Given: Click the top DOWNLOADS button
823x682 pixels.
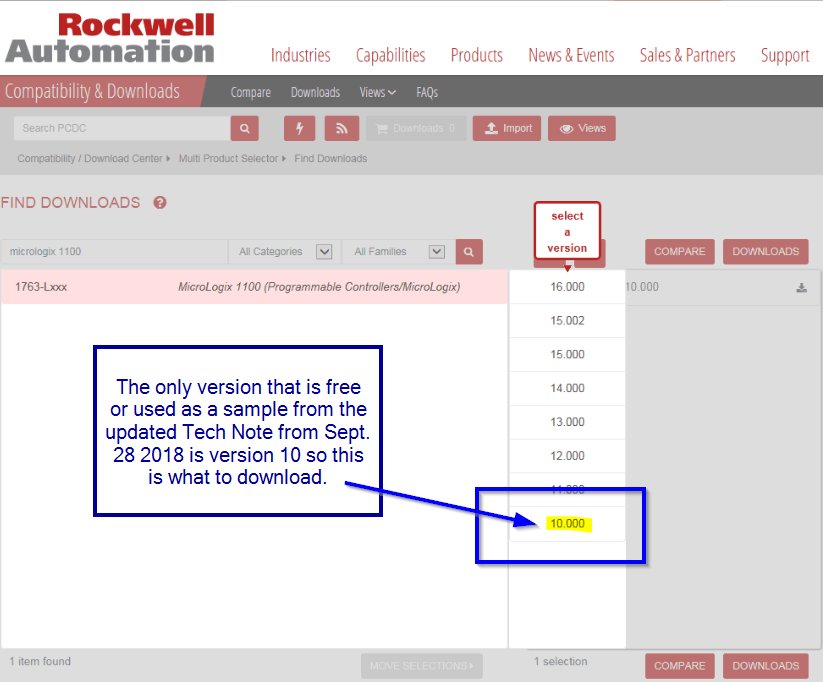Looking at the screenshot, I should point(766,251).
